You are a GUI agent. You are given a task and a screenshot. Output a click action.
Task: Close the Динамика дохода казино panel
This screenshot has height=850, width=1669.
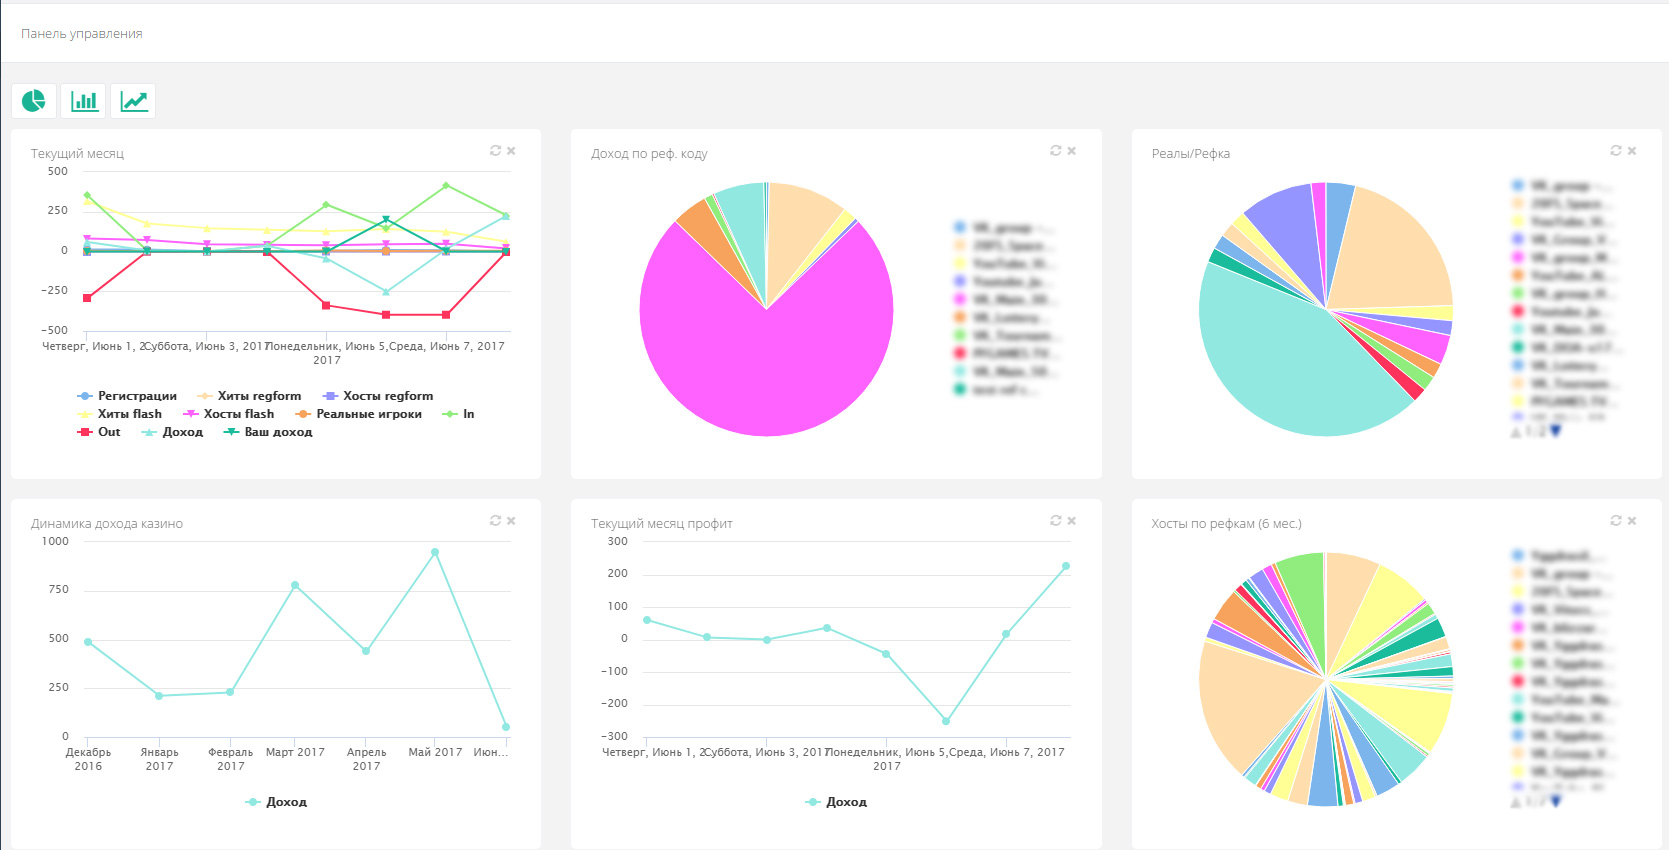511,521
